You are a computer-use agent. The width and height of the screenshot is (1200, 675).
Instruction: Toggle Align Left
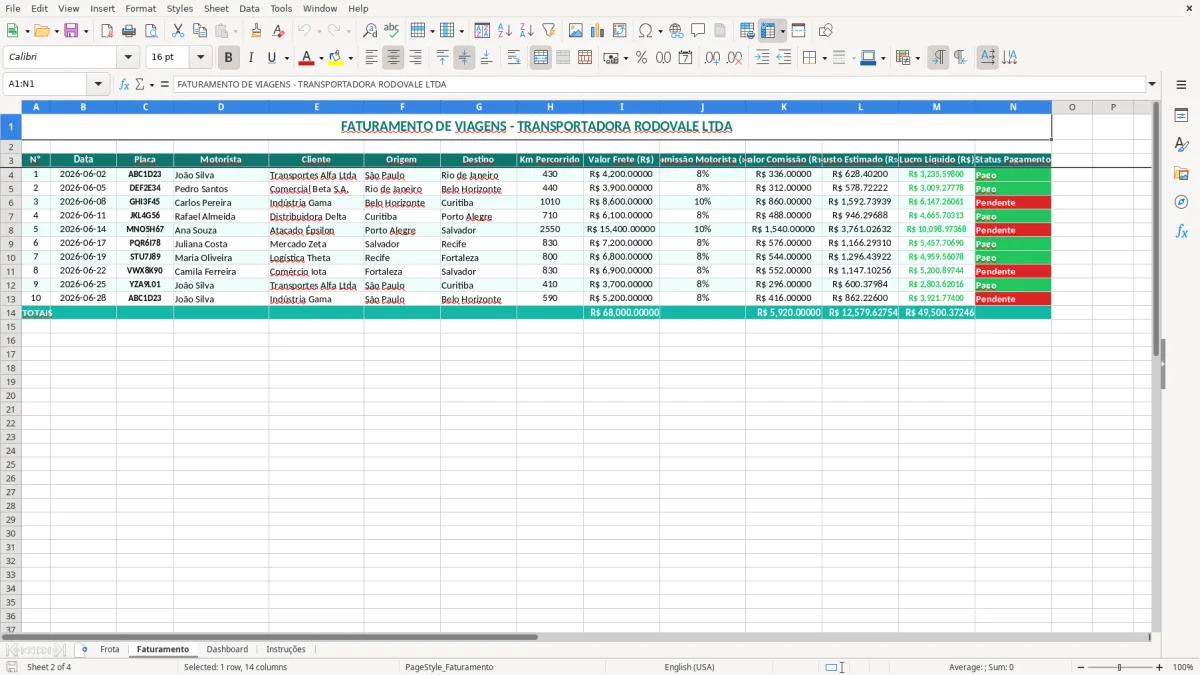(371, 58)
